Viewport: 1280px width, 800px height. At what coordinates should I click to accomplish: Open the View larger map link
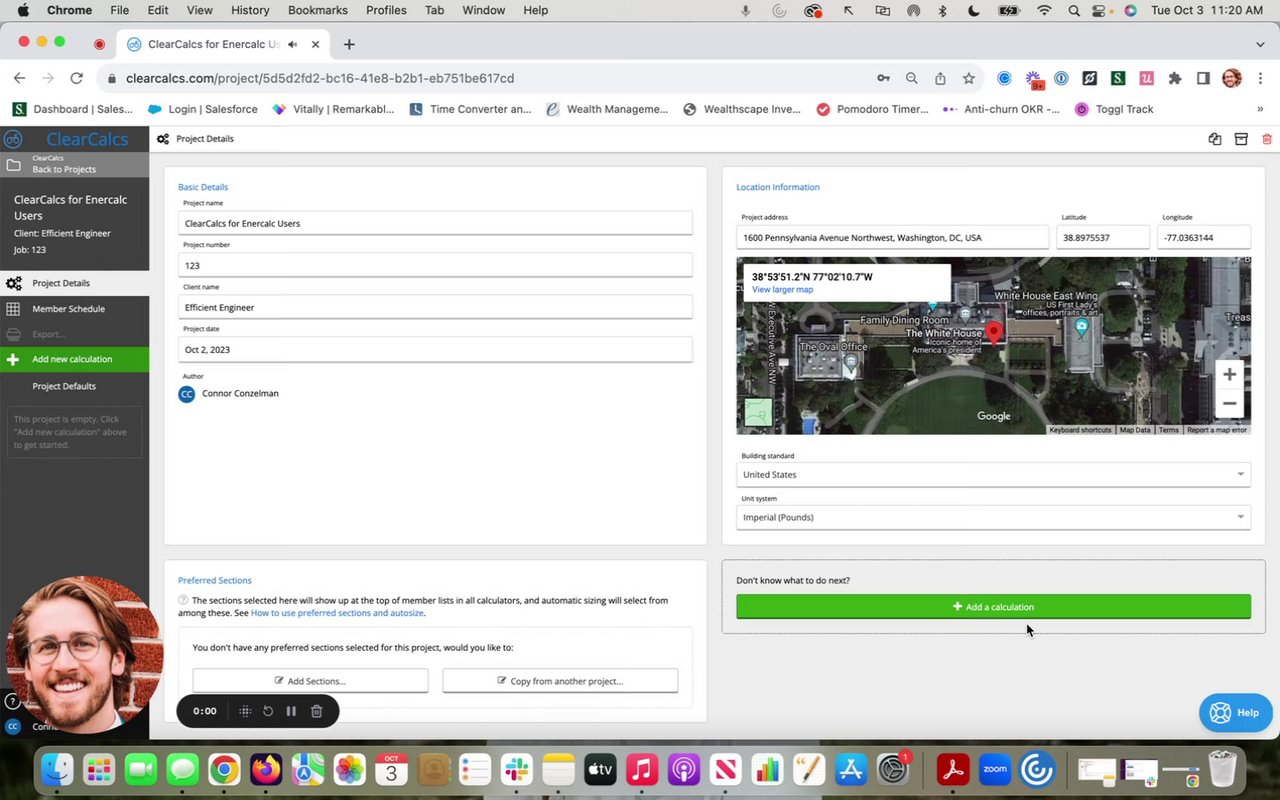(782, 290)
